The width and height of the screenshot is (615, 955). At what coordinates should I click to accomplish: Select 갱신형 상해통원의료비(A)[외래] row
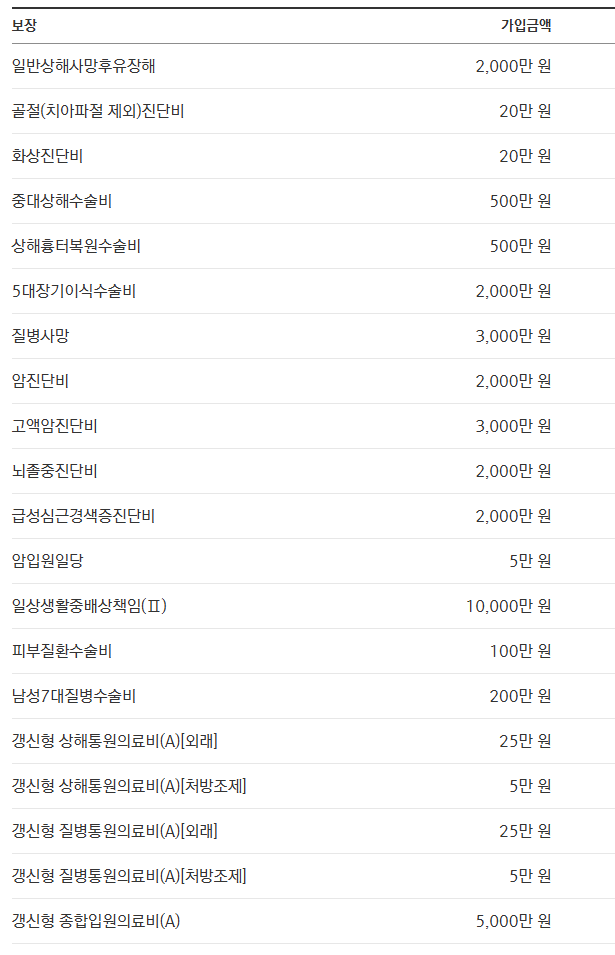tap(313, 741)
